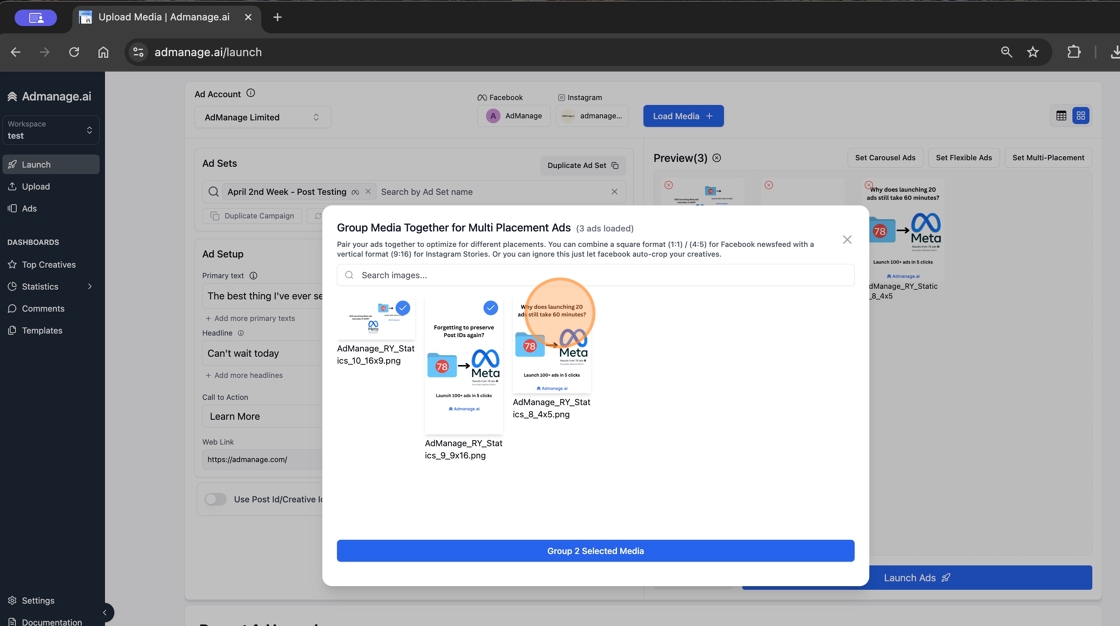Click the Admanage.ai logo in sidebar
Viewport: 1120px width, 626px height.
tap(49, 96)
